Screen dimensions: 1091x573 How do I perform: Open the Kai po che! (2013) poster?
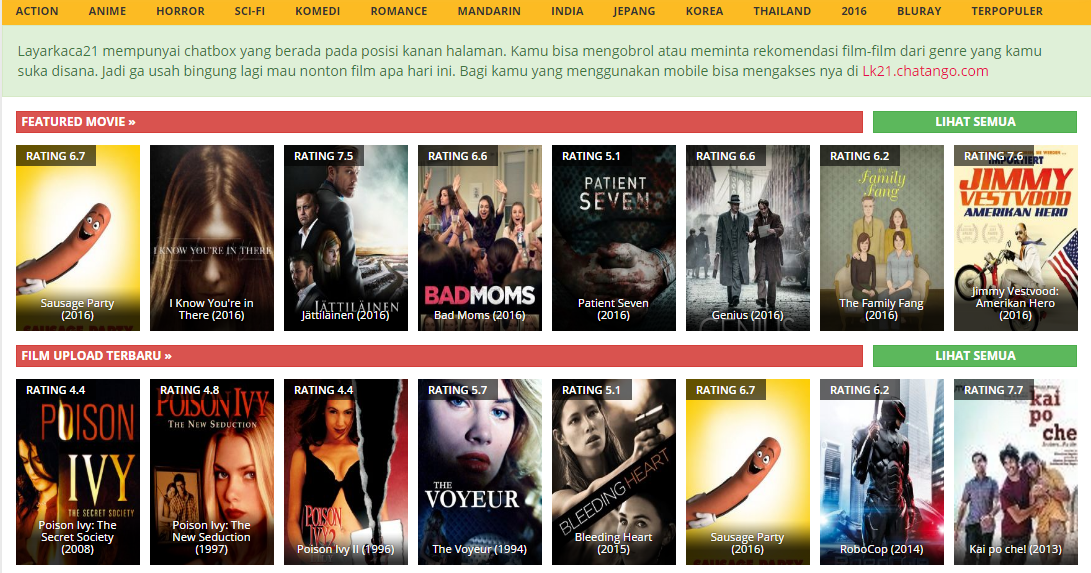tap(1015, 471)
